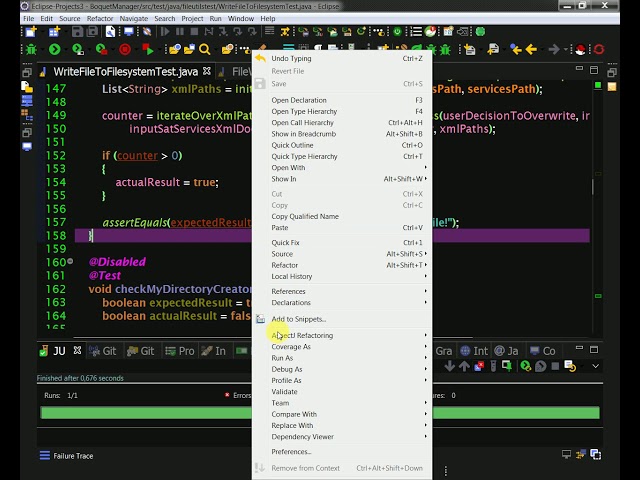640x480 pixels.
Task: Click Previous Failed Test up arrow in JUnit view
Action: click(x=464, y=366)
